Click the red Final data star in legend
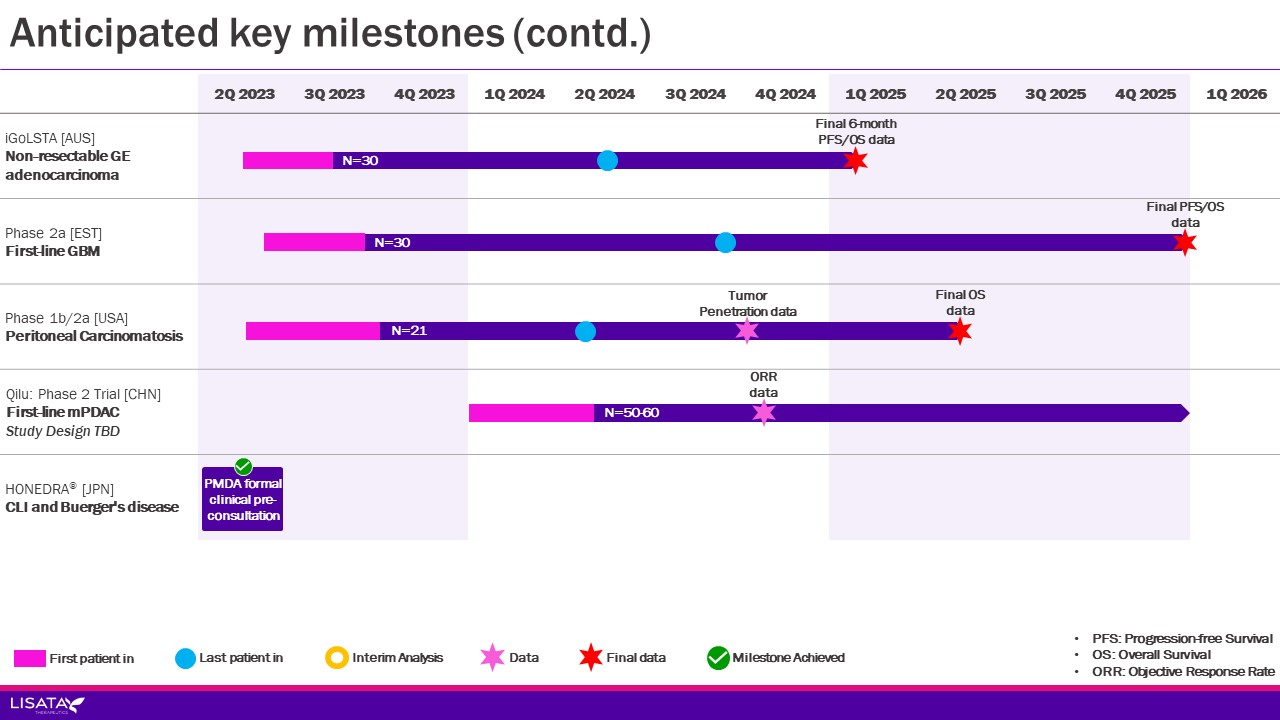Image resolution: width=1280 pixels, height=720 pixels. click(x=591, y=657)
